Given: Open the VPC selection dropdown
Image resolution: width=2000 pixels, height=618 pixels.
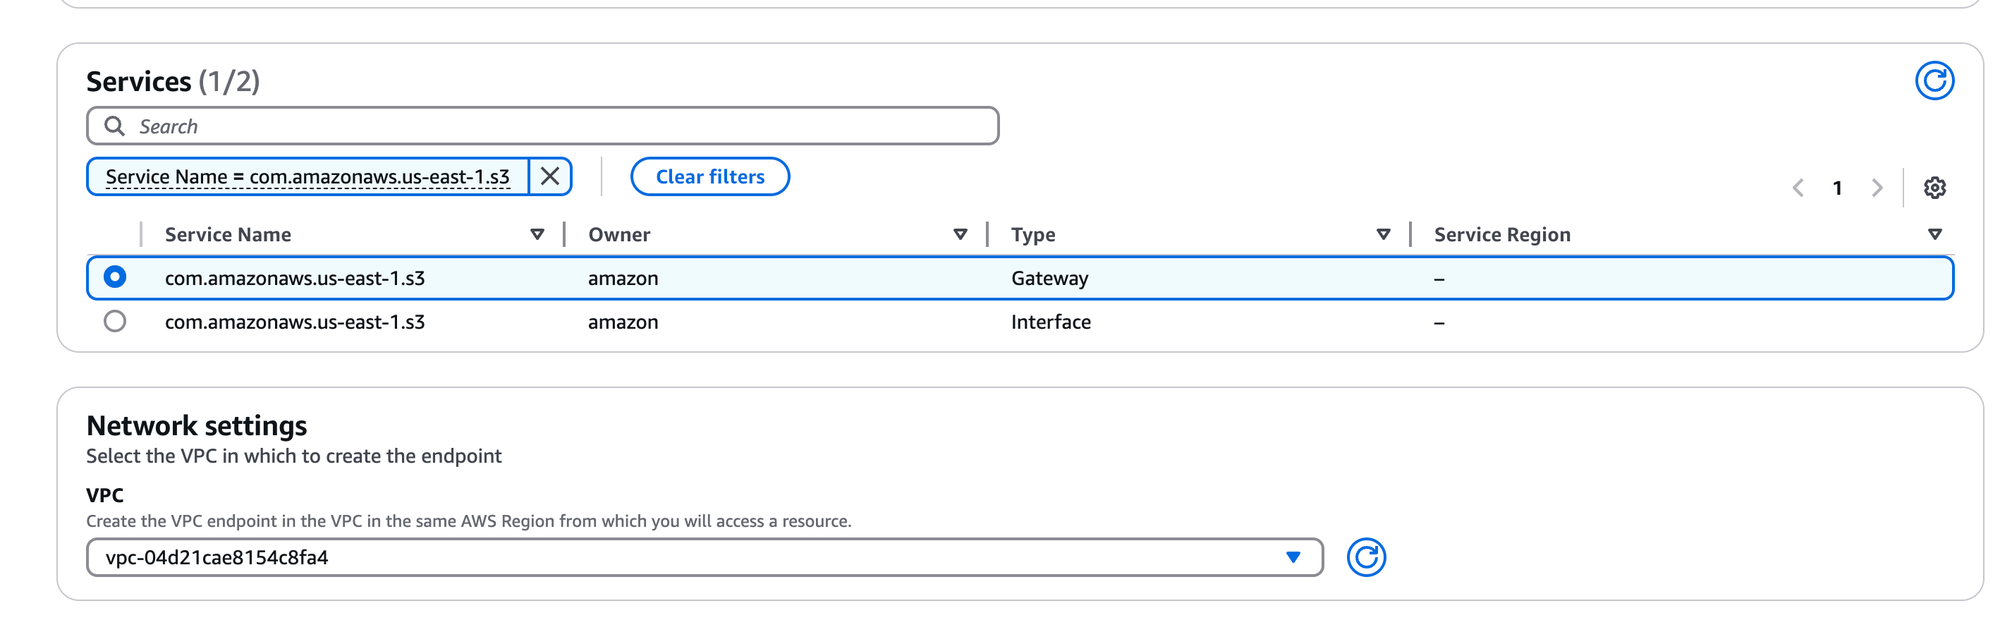Looking at the screenshot, I should tap(705, 557).
